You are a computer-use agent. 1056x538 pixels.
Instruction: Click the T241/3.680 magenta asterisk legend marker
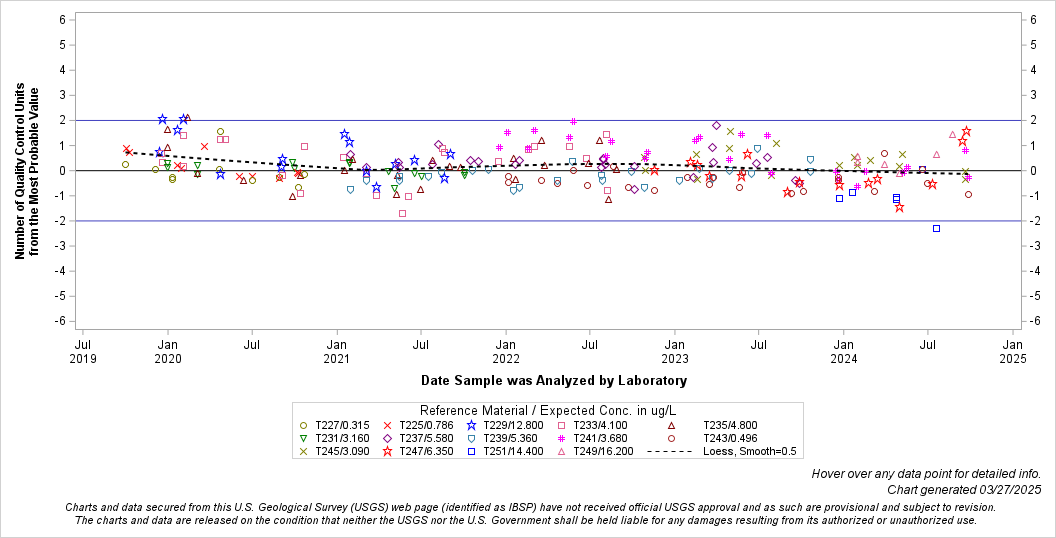click(561, 438)
